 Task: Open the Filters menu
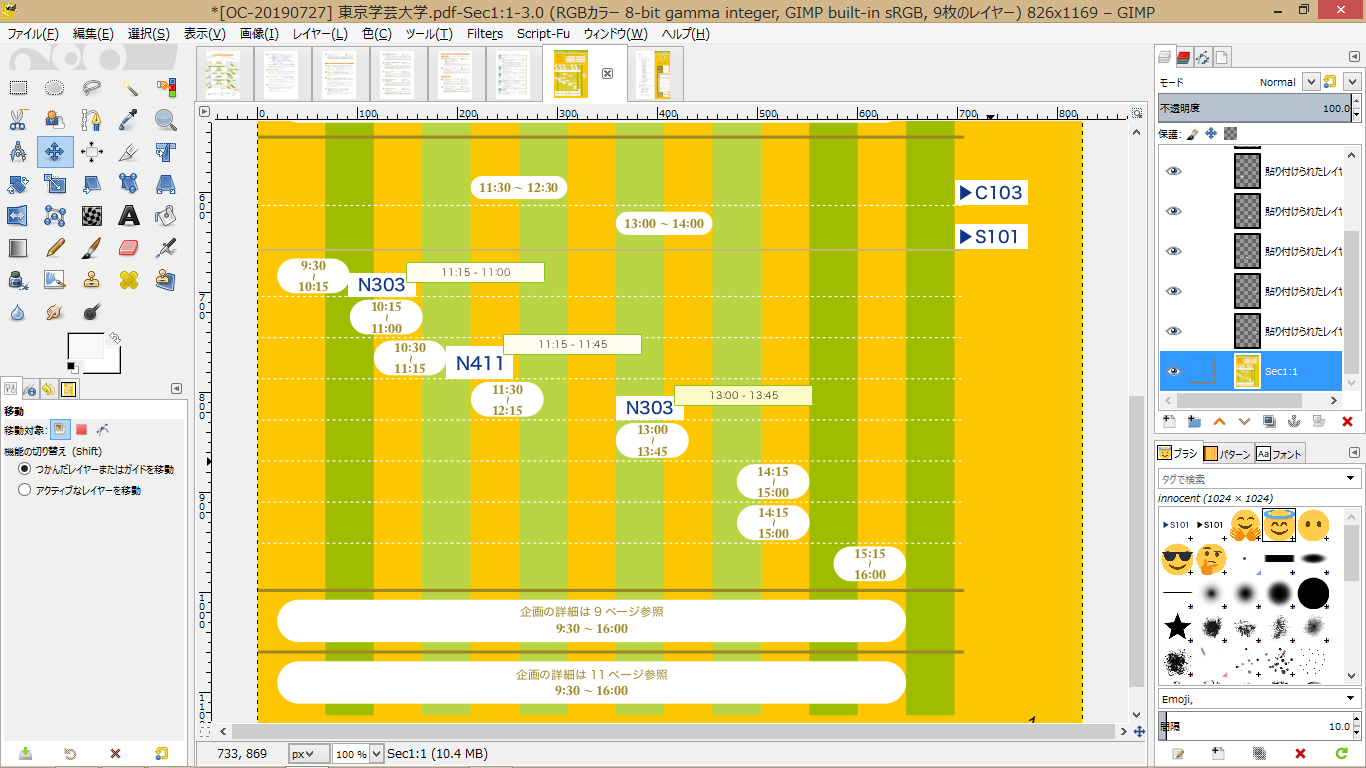pyautogui.click(x=485, y=34)
